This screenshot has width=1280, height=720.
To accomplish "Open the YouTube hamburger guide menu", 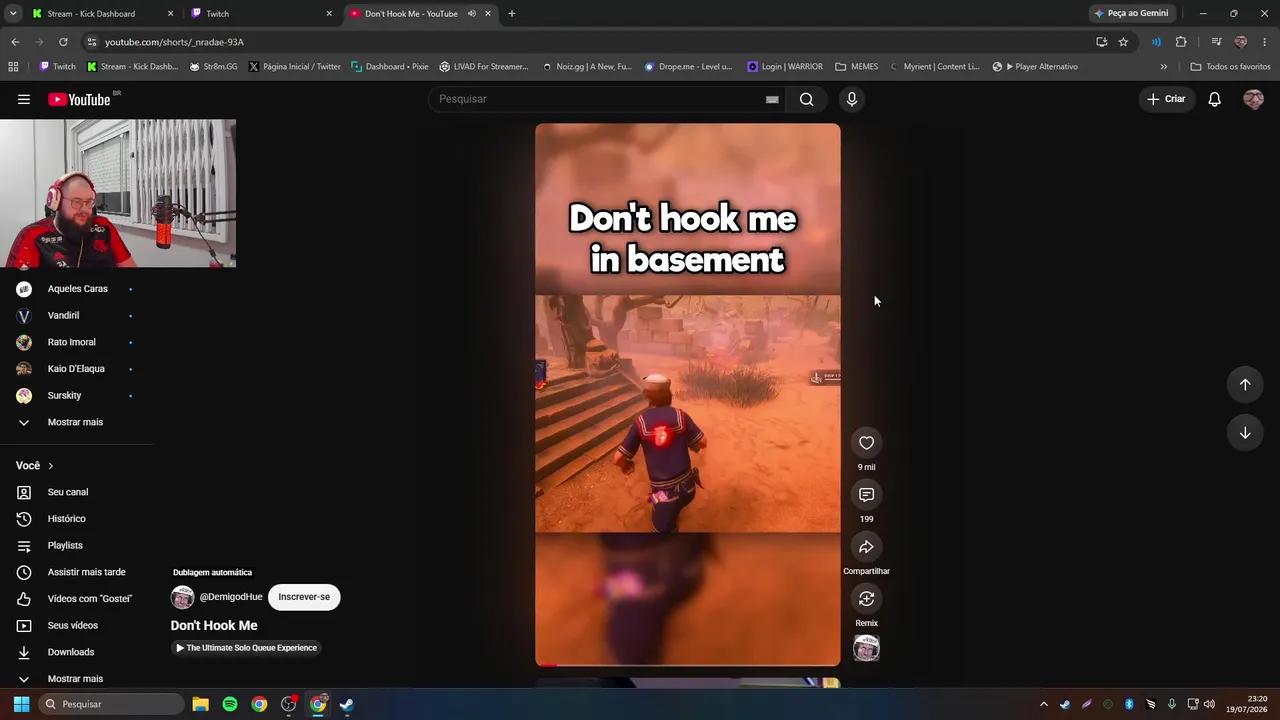I will point(24,99).
